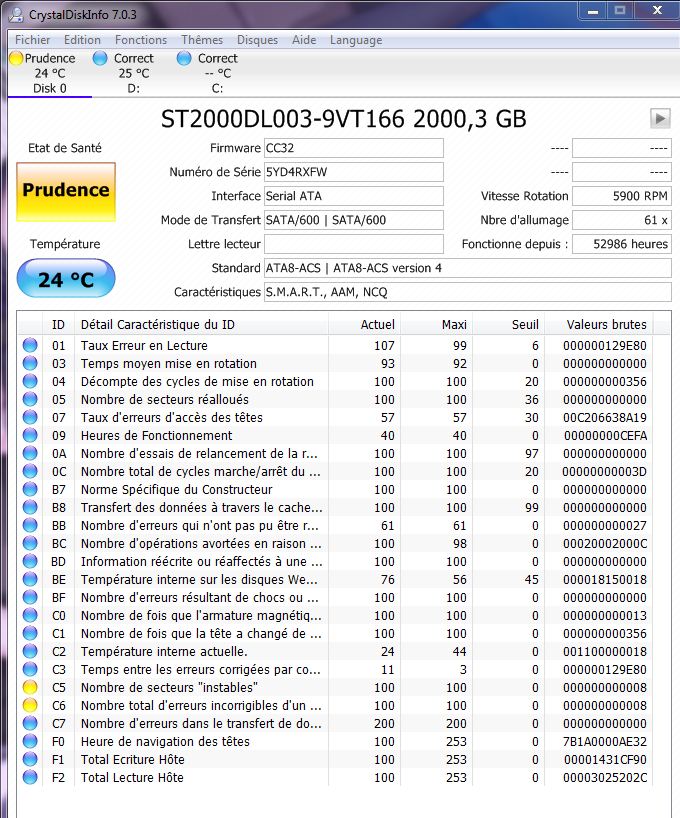This screenshot has height=818, width=680.
Task: Click the Interface field Serial ATA
Action: pos(354,196)
